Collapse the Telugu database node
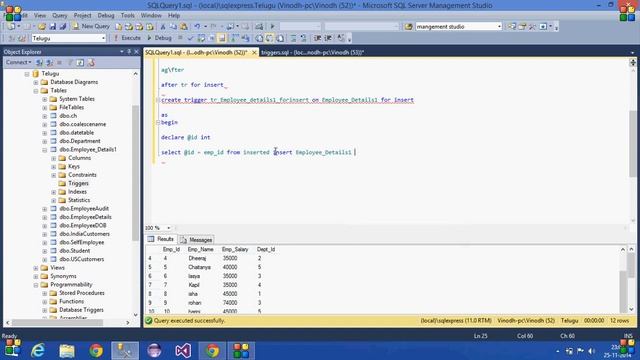Image resolution: width=640 pixels, height=360 pixels. tap(27, 74)
